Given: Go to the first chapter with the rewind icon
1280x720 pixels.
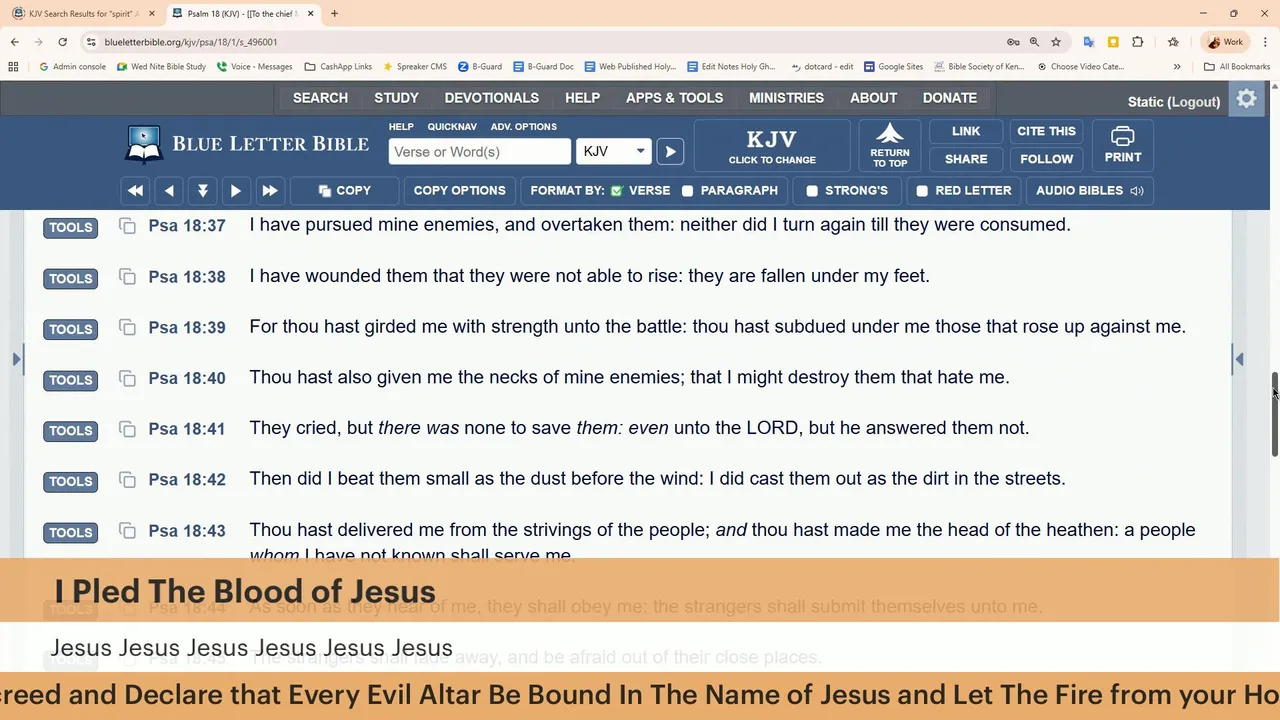Looking at the screenshot, I should pyautogui.click(x=135, y=191).
